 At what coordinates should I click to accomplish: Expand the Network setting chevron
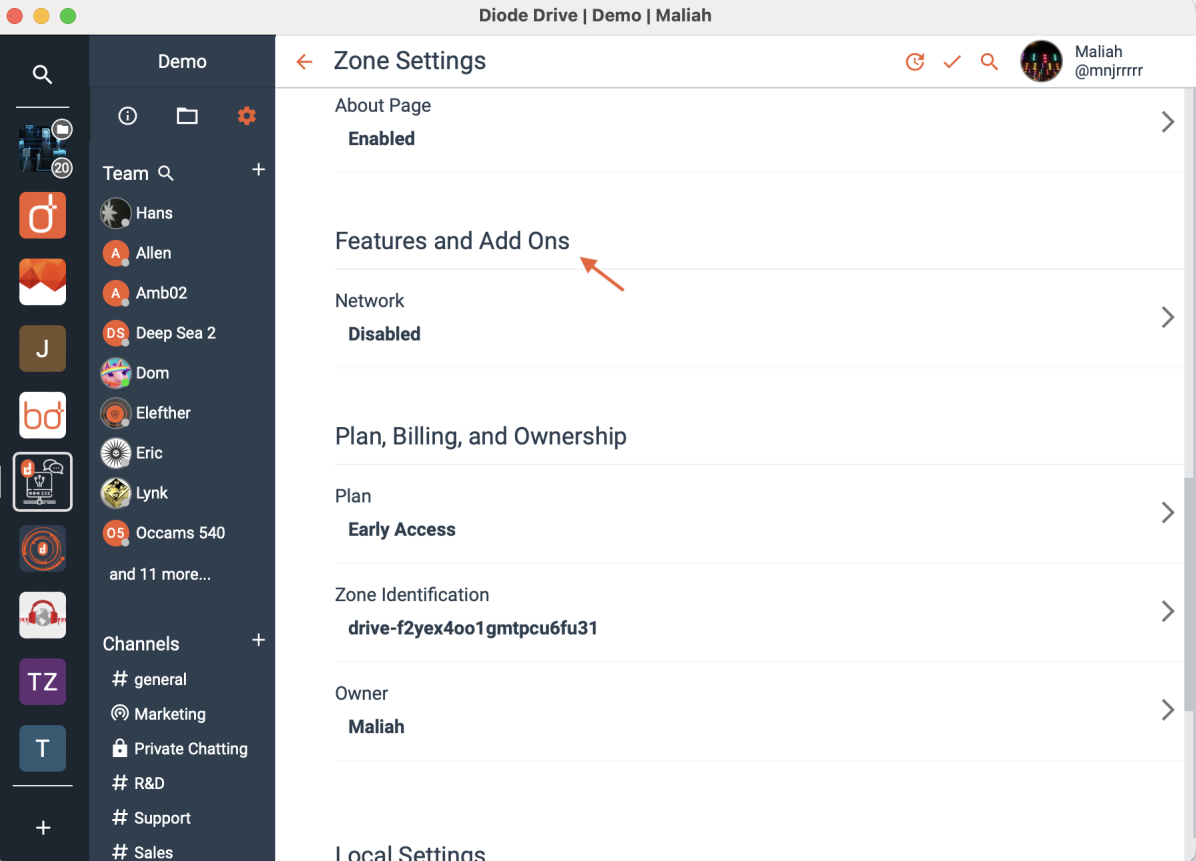click(x=1167, y=317)
